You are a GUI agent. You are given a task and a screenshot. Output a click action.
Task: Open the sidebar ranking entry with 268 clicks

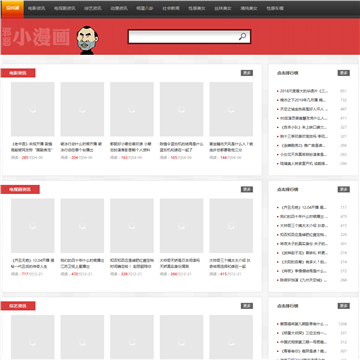pyautogui.click(x=304, y=280)
